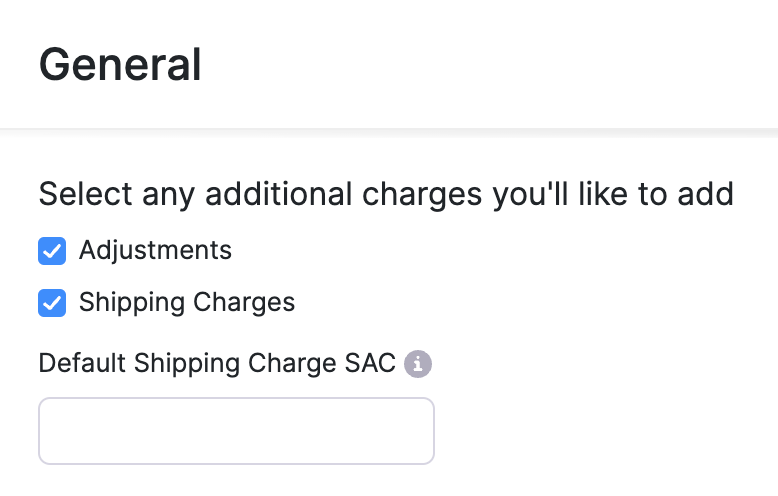Image resolution: width=778 pixels, height=496 pixels.
Task: Turn off Shipping Charges as an additional charge
Action: tap(52, 303)
